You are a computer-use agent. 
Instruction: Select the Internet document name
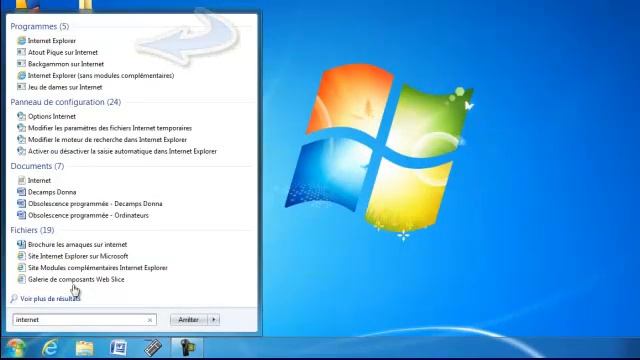click(39, 180)
